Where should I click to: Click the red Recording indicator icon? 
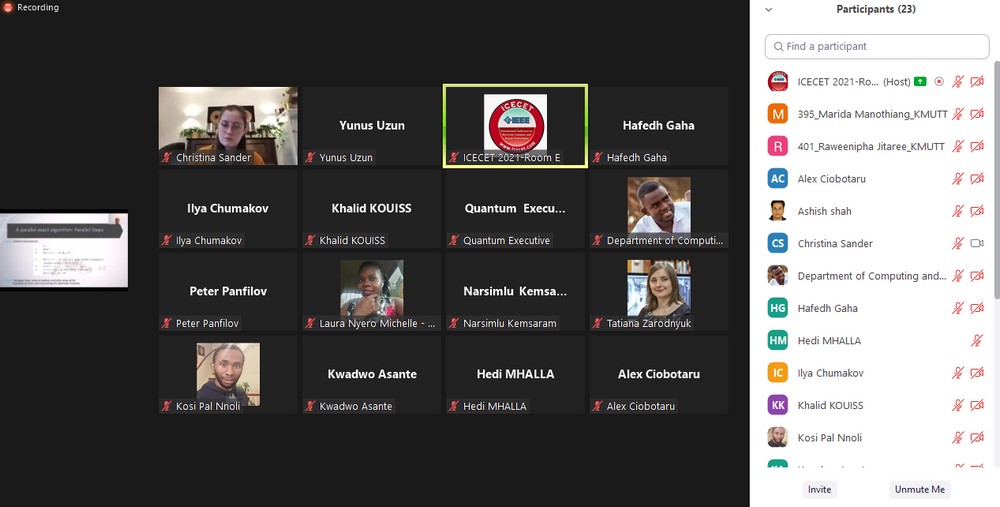[8, 8]
